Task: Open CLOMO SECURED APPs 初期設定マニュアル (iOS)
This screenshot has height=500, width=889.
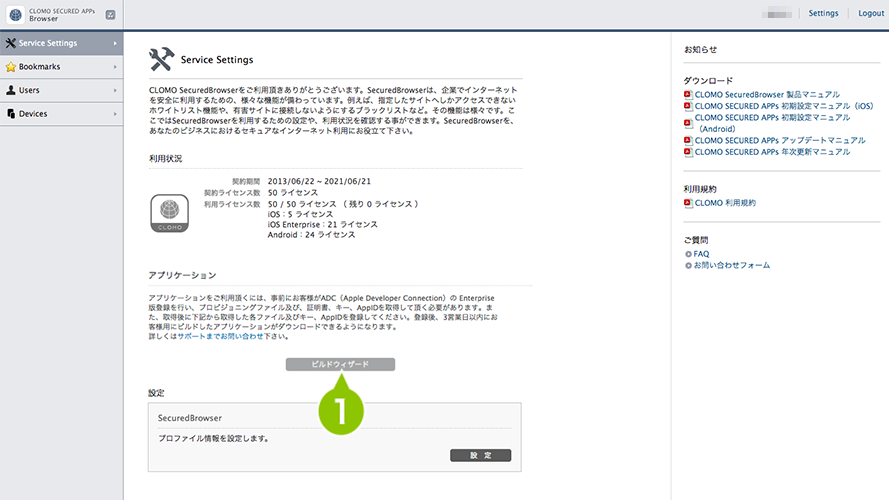Action: (x=784, y=106)
